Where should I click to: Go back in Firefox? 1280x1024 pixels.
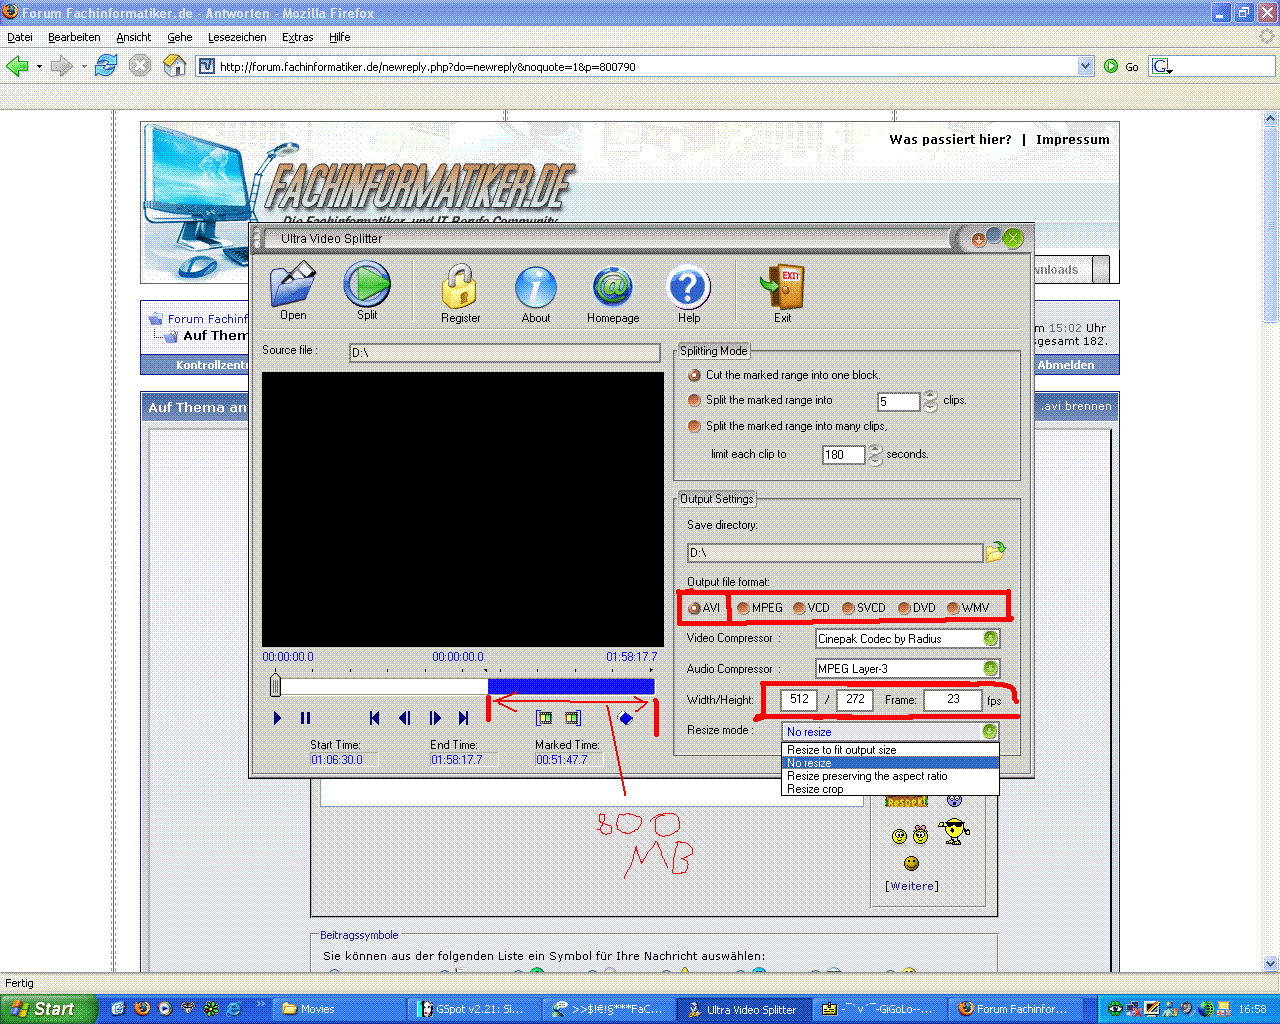tap(17, 66)
